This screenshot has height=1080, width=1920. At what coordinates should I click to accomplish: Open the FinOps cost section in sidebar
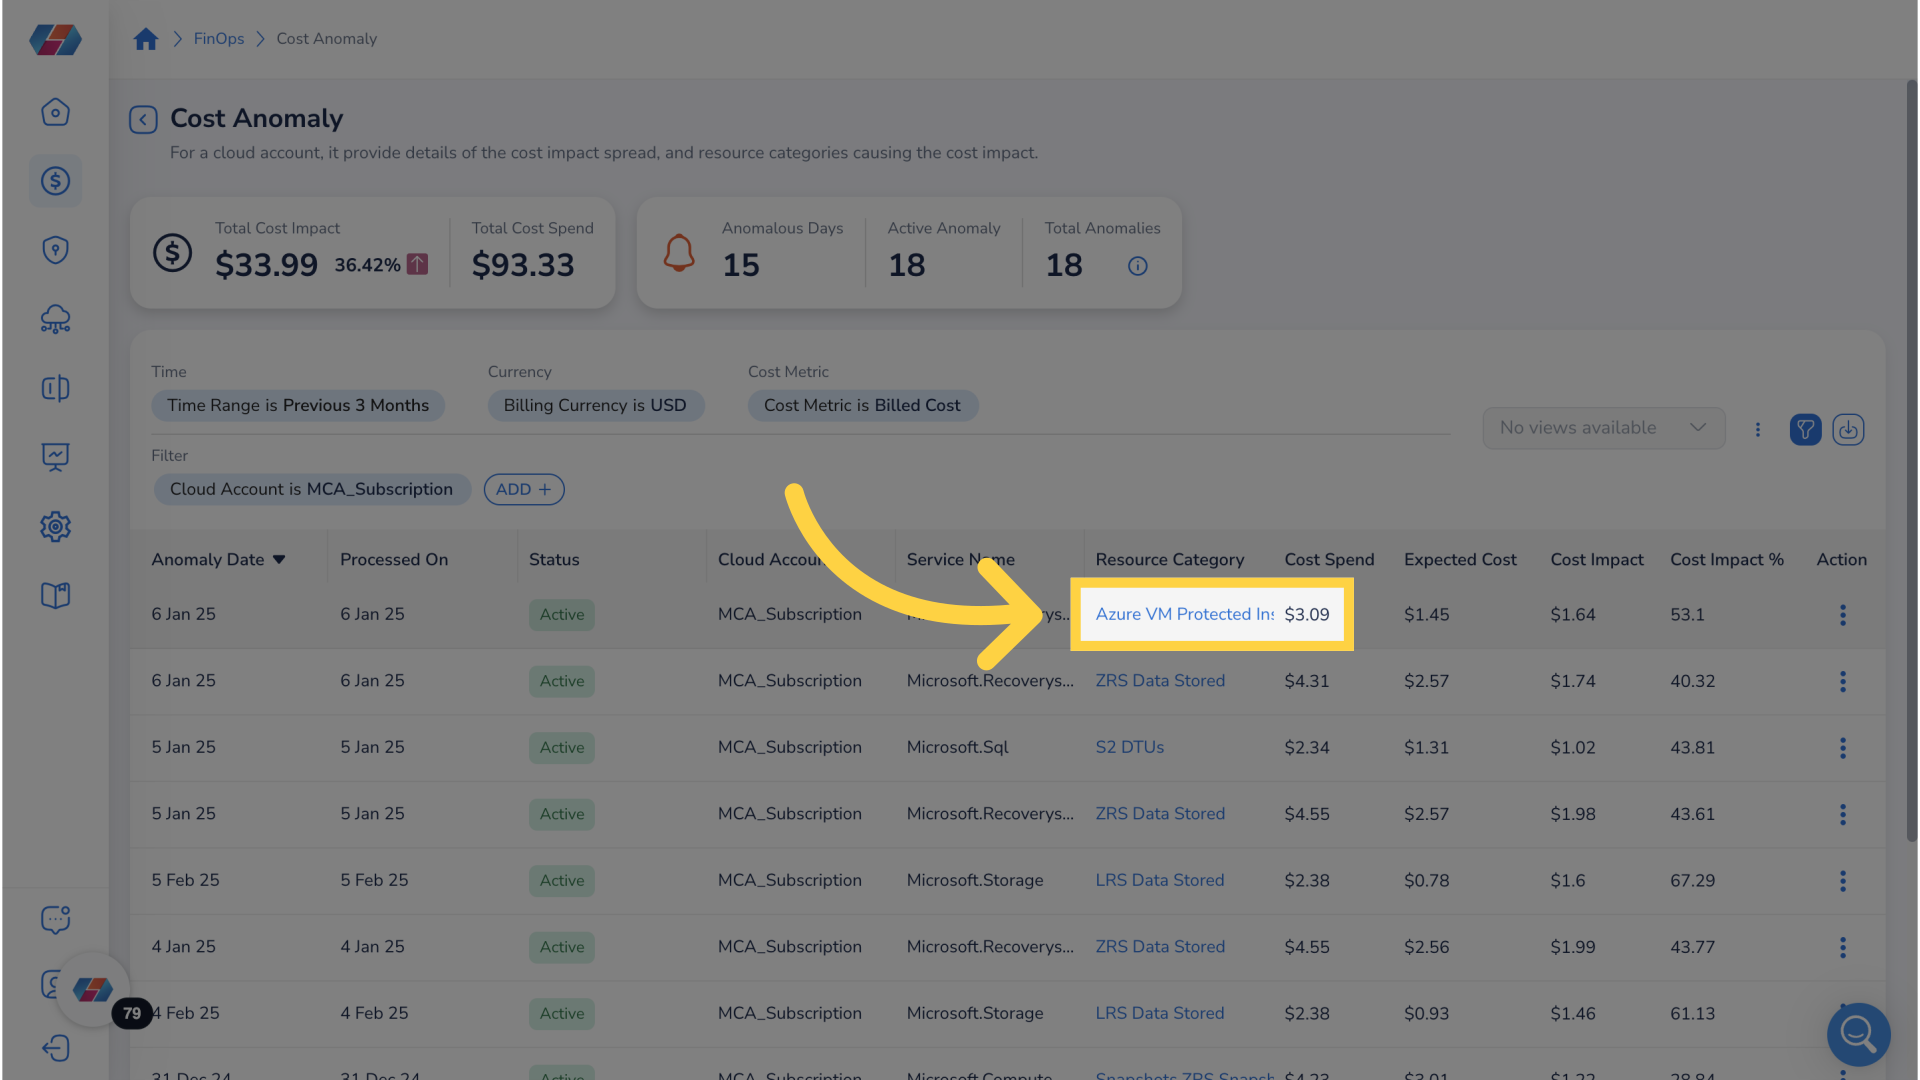click(x=55, y=181)
